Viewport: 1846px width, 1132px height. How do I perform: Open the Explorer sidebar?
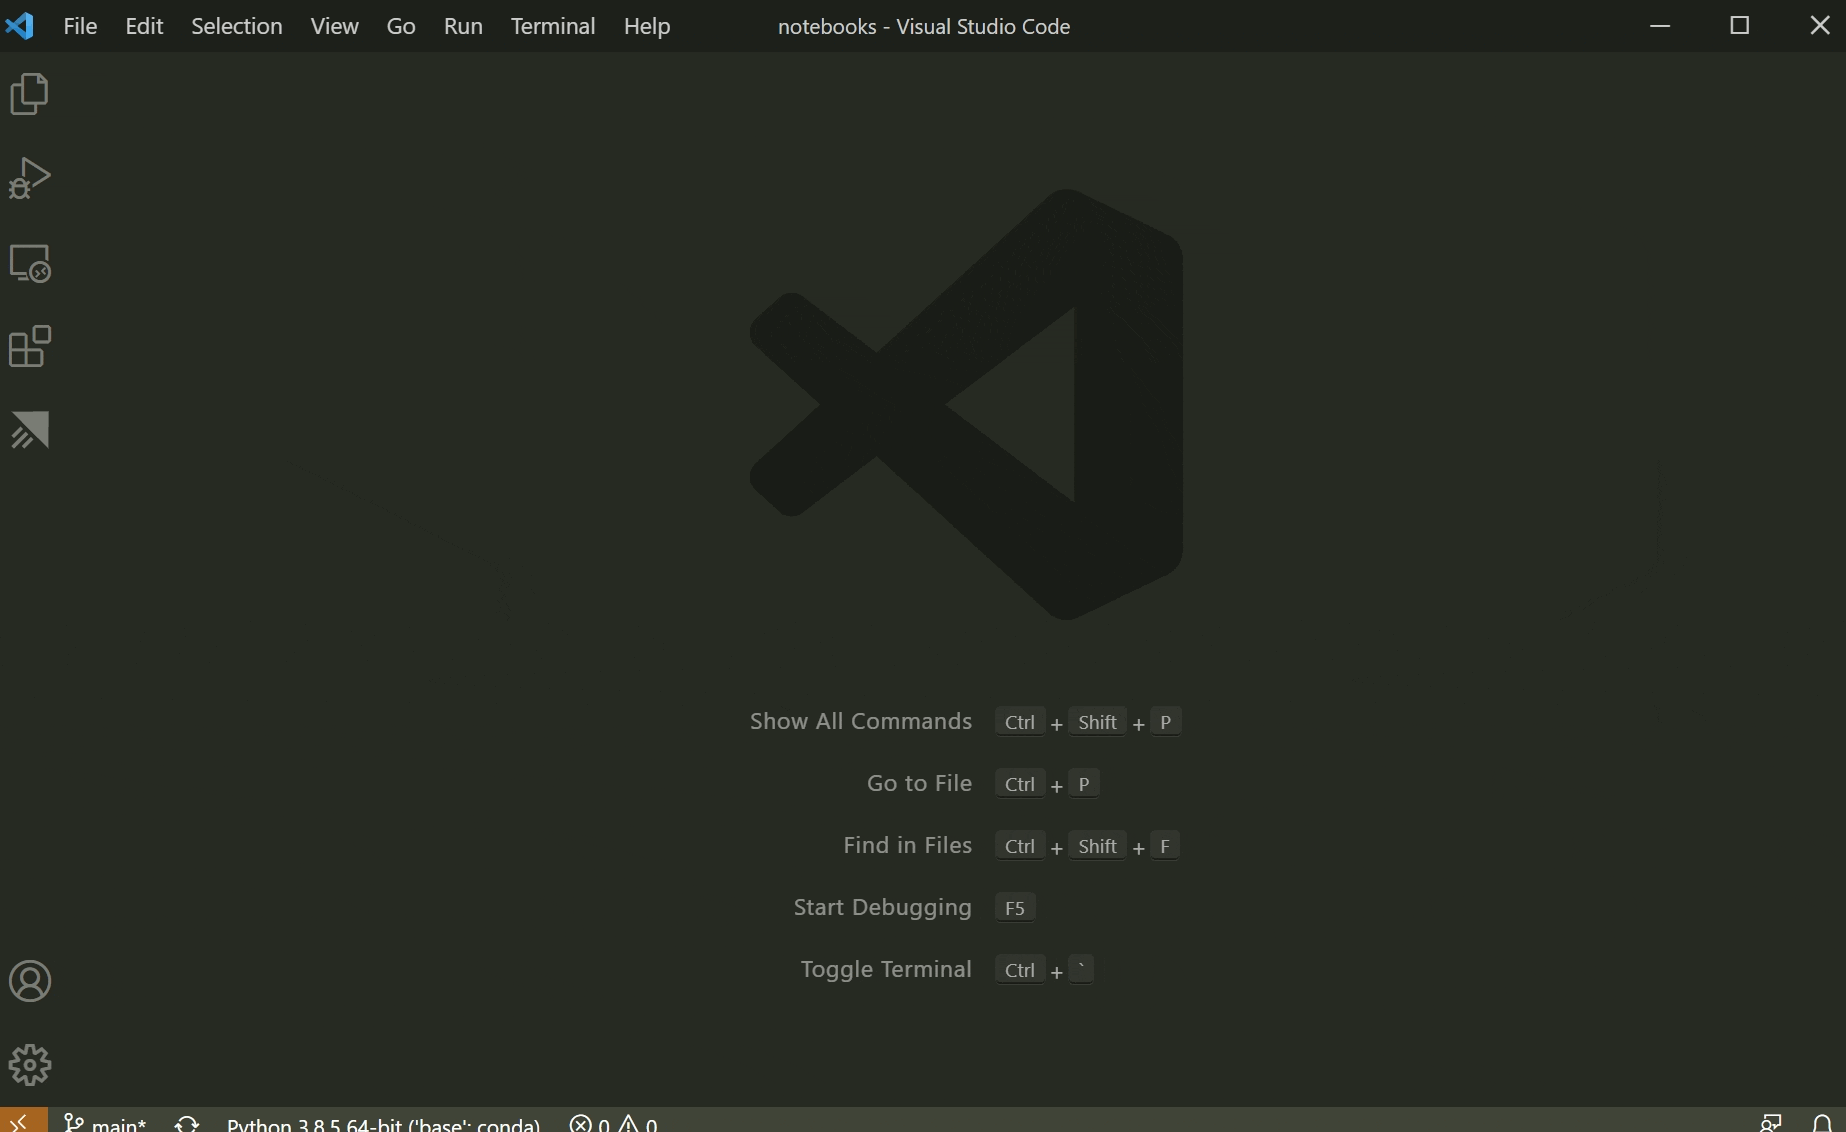(30, 93)
